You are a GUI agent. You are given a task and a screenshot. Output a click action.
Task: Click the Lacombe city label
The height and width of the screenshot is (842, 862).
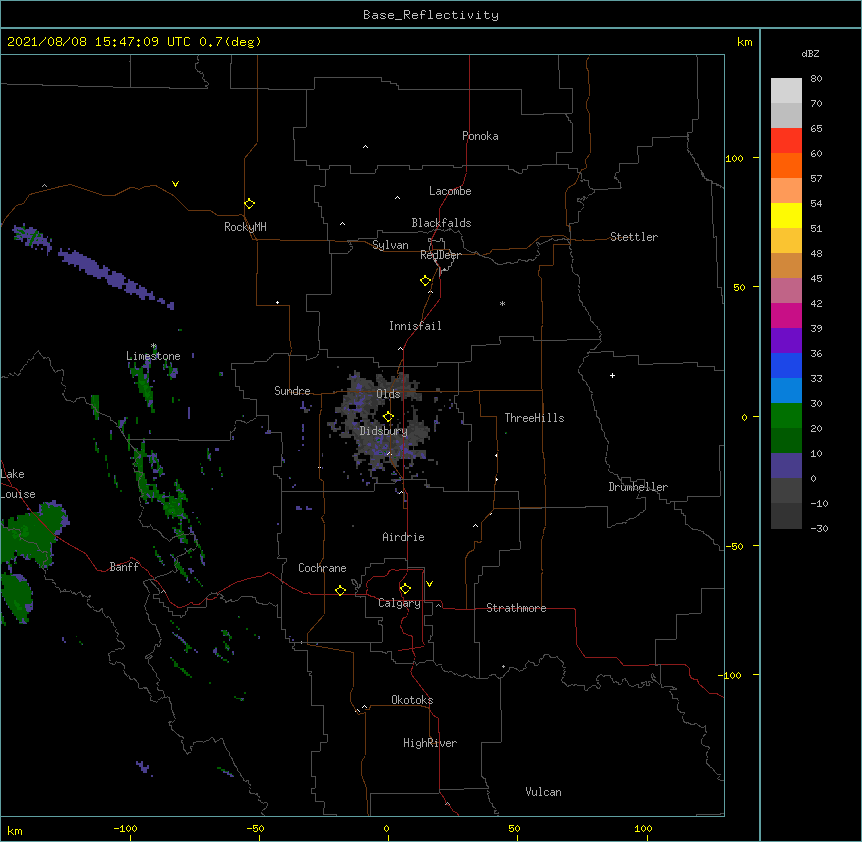[x=450, y=191]
